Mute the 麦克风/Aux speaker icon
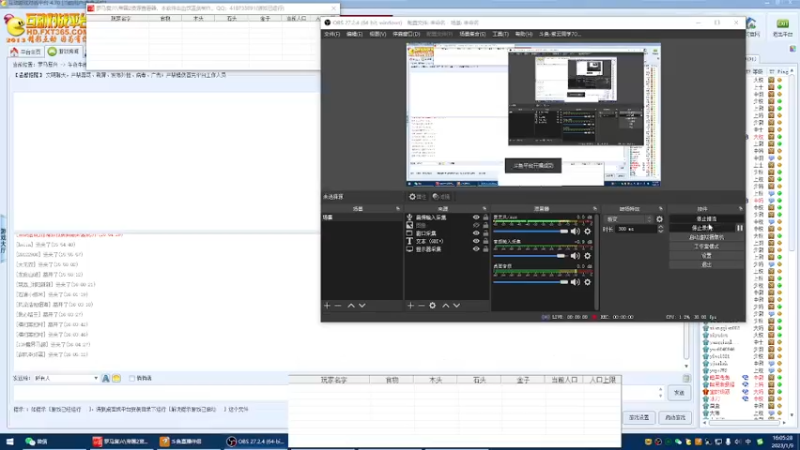This screenshot has width=800, height=450. [576, 231]
